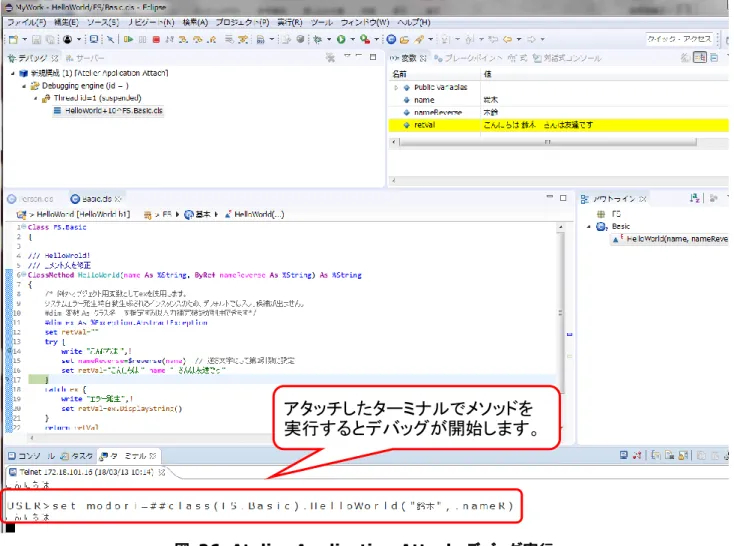Click the Step Over icon
This screenshot has width=734, height=546.
pyautogui.click(x=198, y=40)
